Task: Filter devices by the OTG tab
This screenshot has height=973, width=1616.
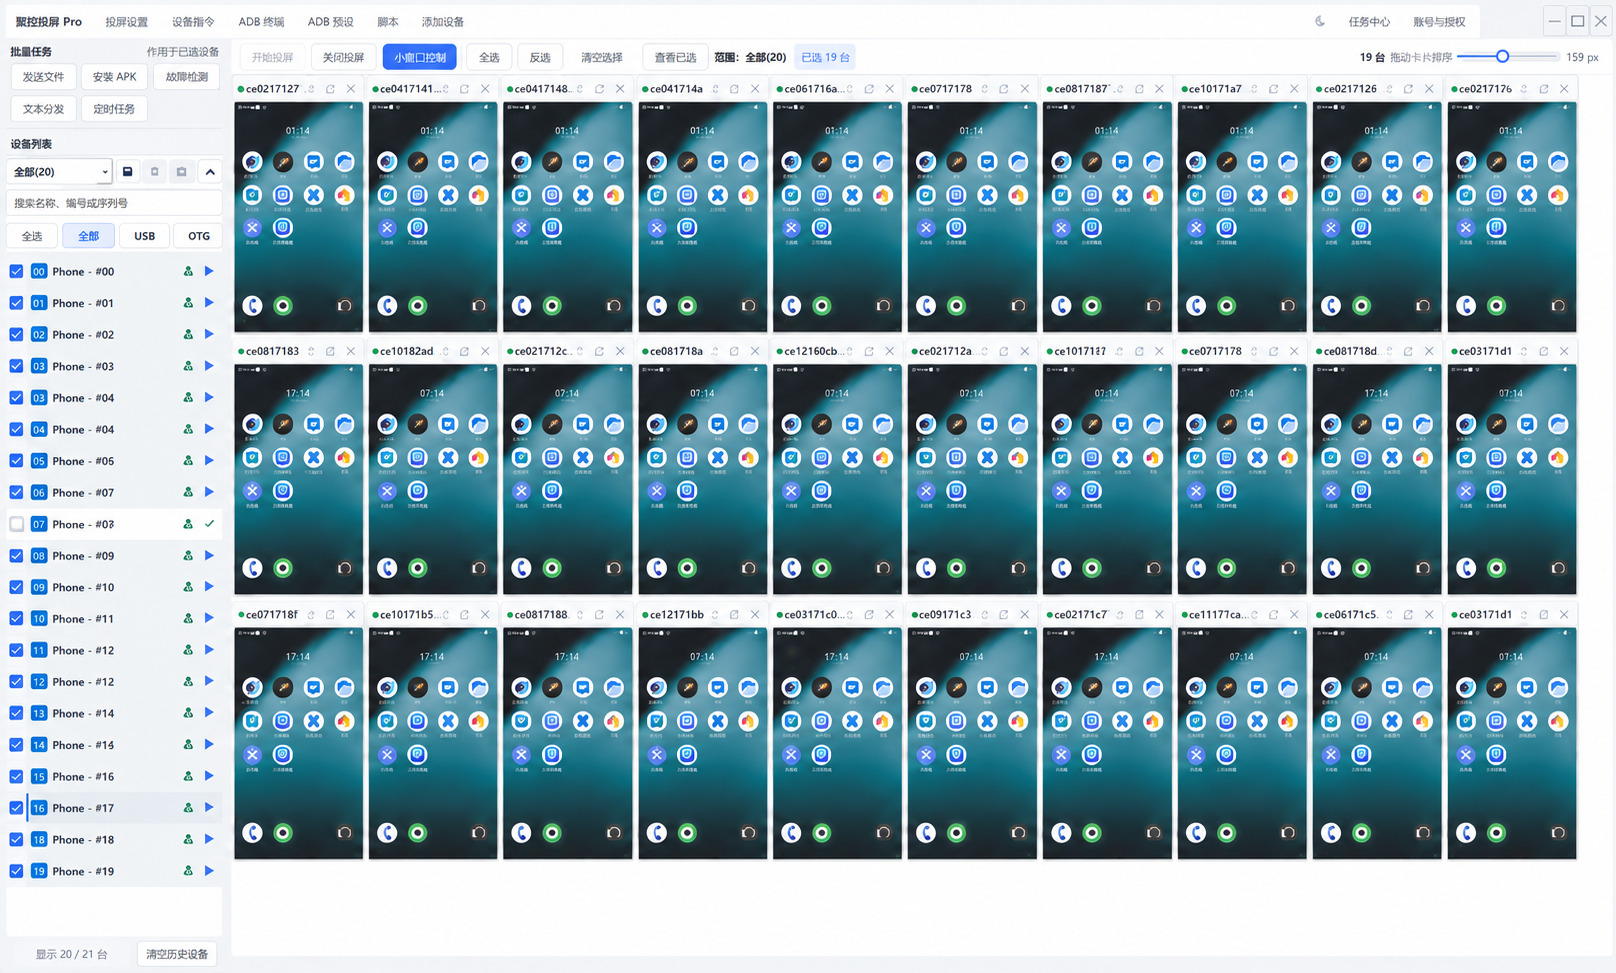Action: (199, 236)
